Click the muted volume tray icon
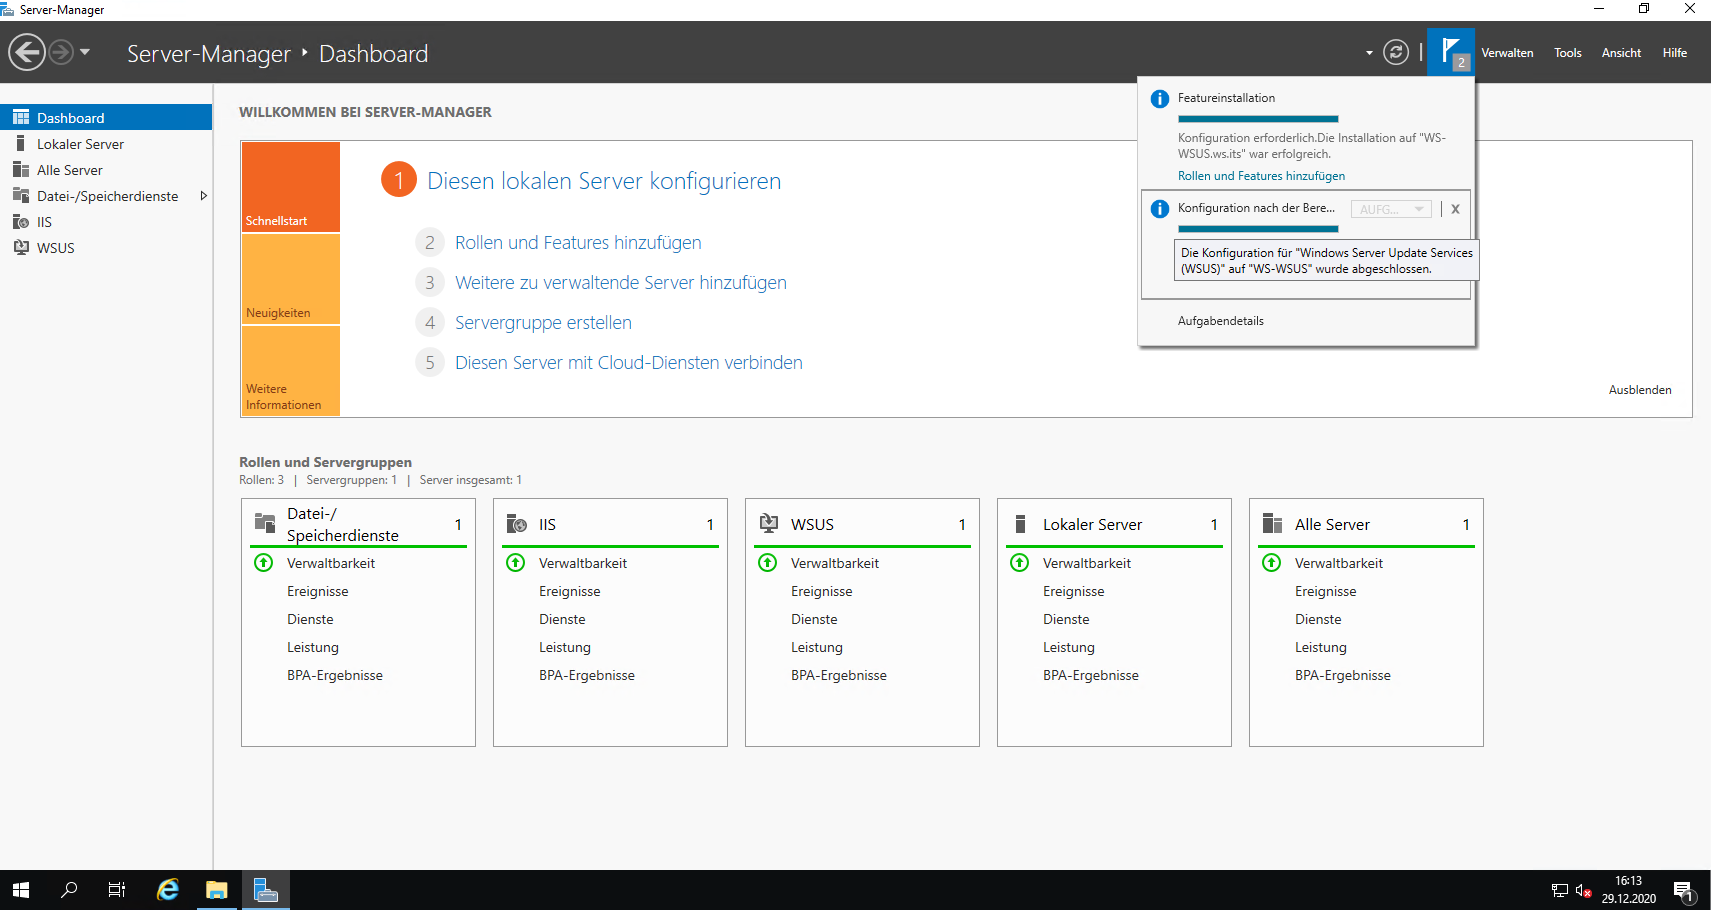The height and width of the screenshot is (910, 1711). tap(1583, 890)
